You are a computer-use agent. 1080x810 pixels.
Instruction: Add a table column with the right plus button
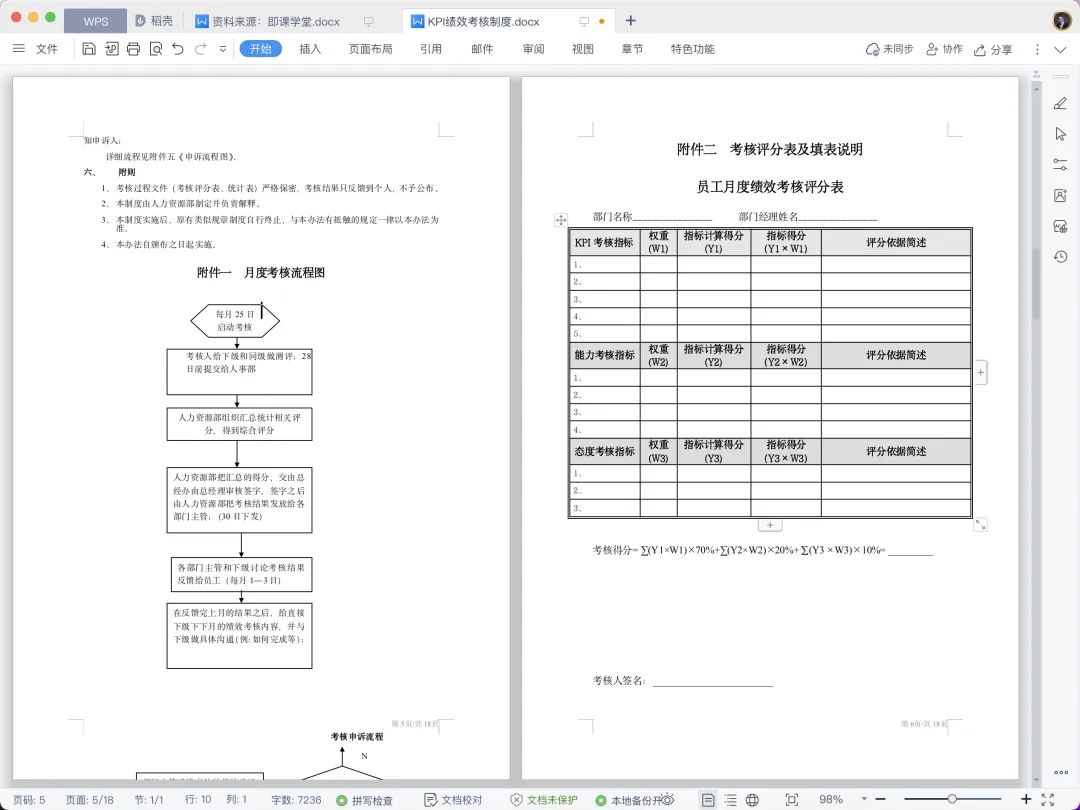click(981, 373)
